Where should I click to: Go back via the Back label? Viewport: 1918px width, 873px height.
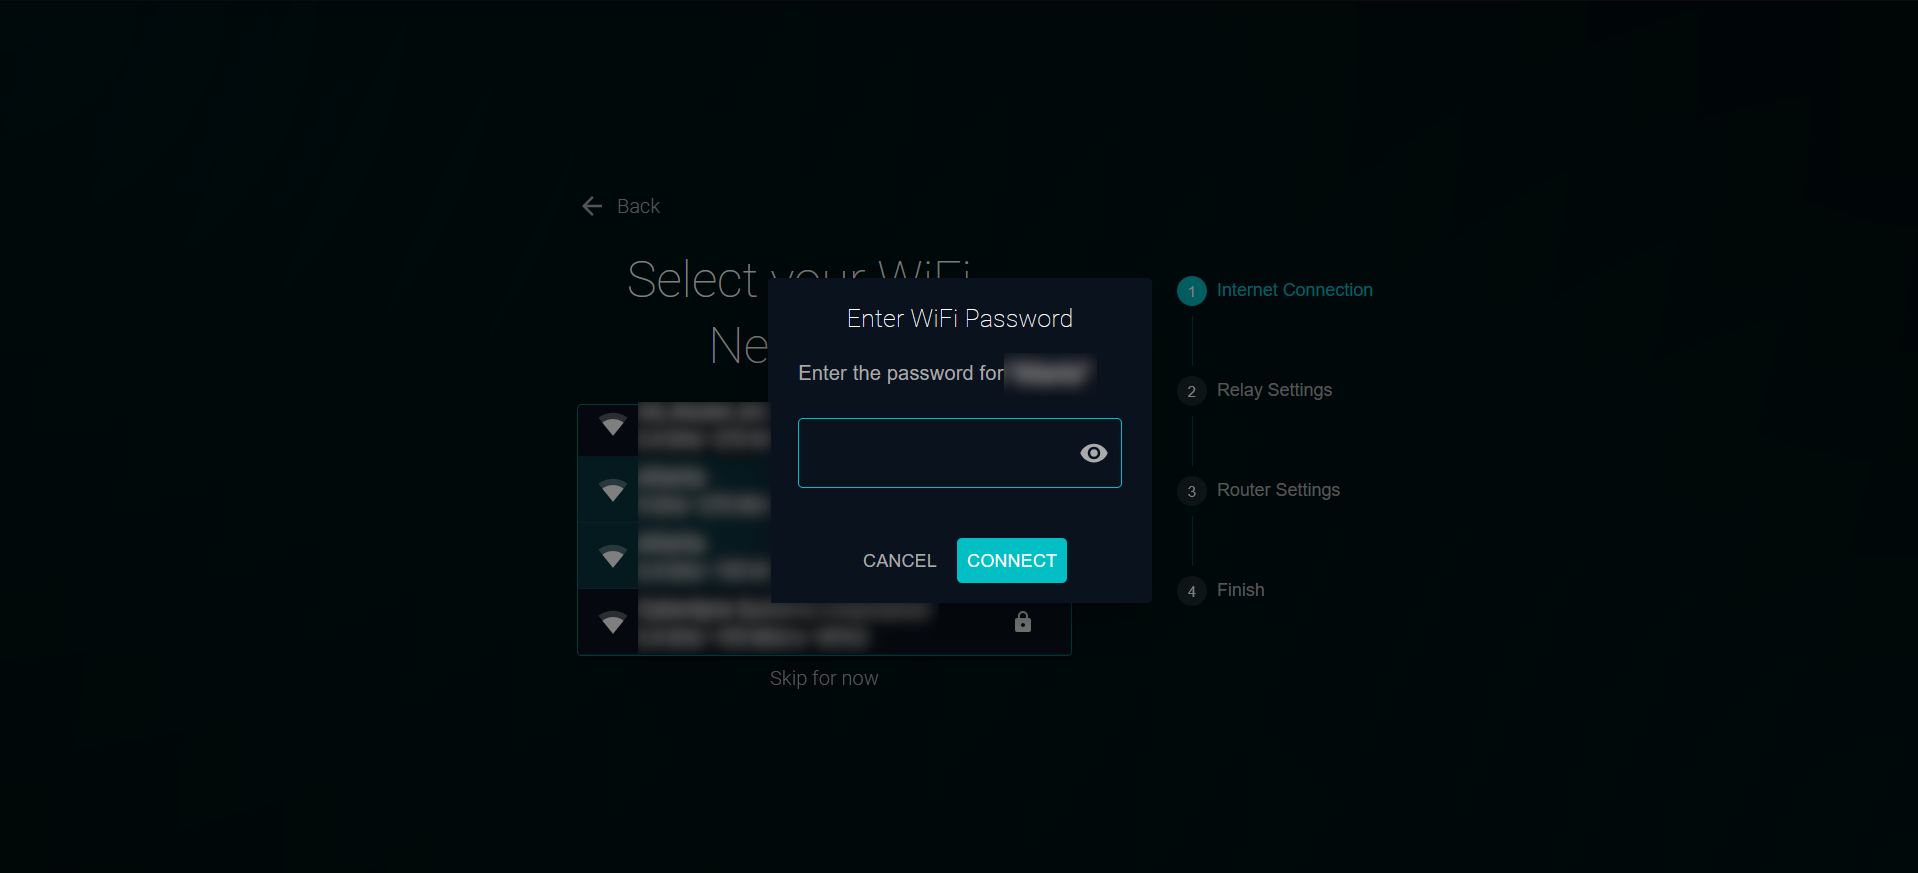(x=638, y=206)
